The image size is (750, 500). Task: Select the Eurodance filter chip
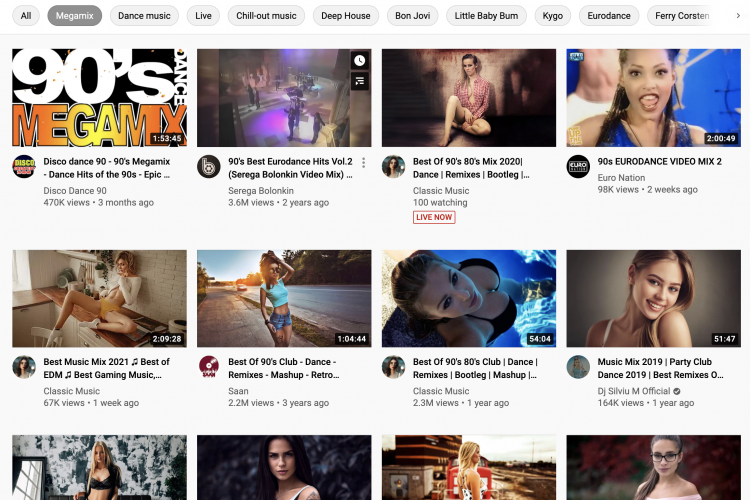609,16
